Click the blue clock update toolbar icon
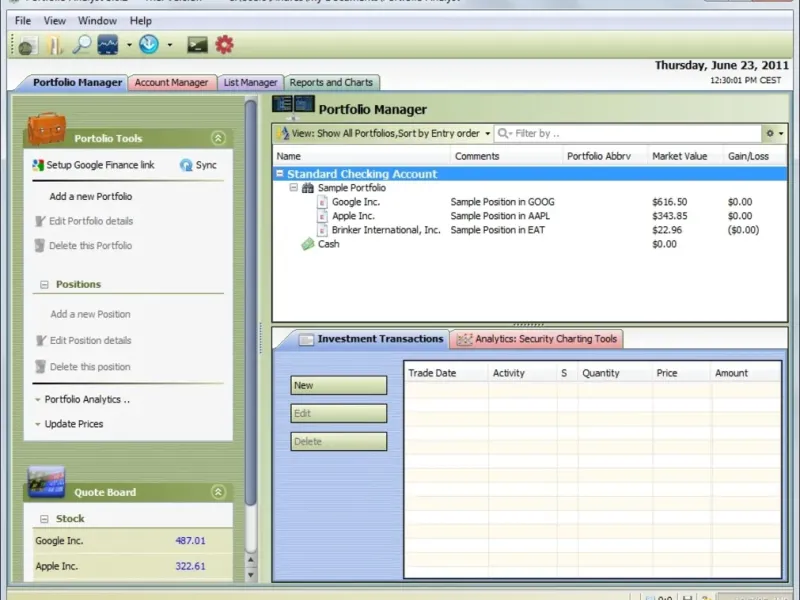This screenshot has width=800, height=600. pyautogui.click(x=149, y=45)
